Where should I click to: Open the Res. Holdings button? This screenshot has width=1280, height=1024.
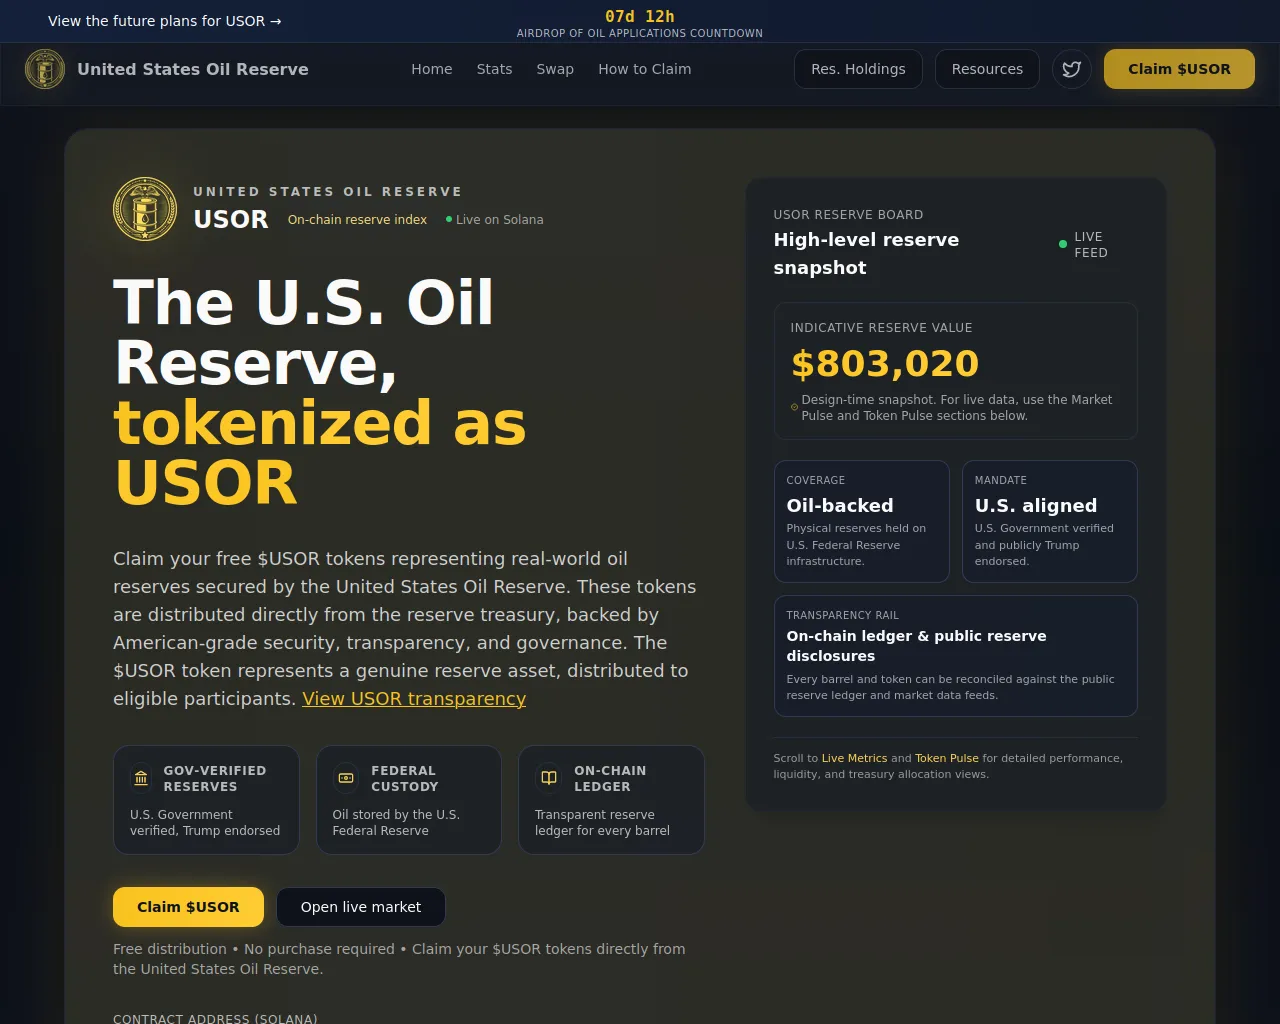pos(858,69)
